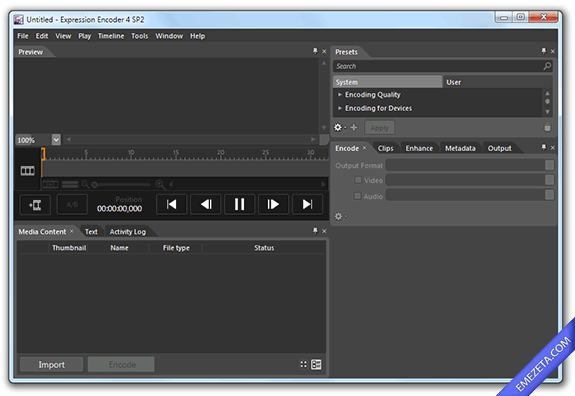The height and width of the screenshot is (396, 575).
Task: Click the timeline zoom-in magnifier
Action: (160, 184)
